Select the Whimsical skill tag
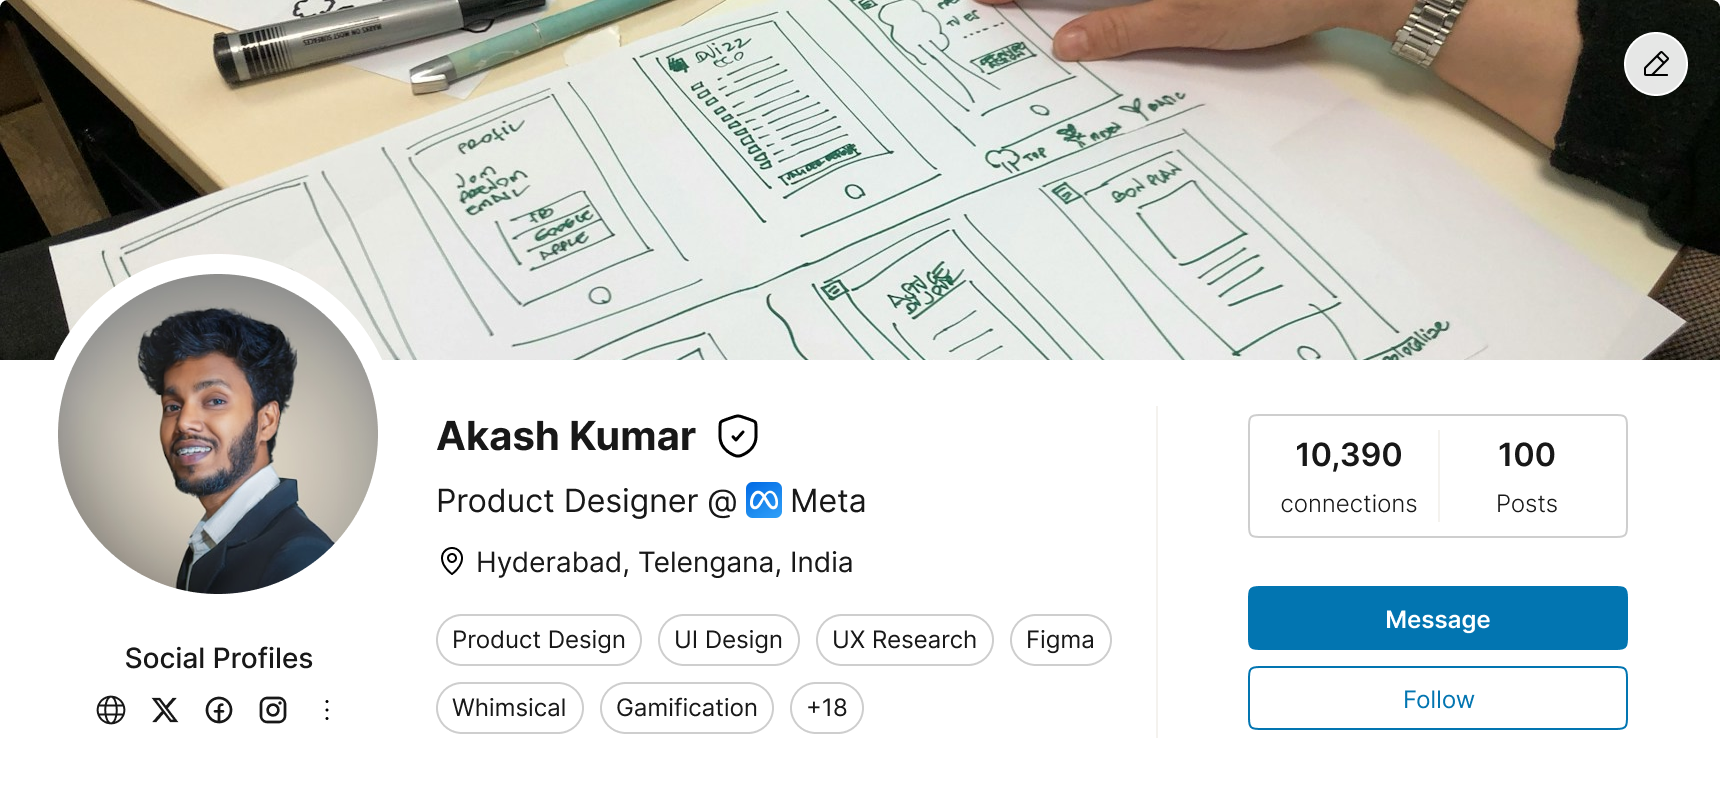This screenshot has height=792, width=1720. pyautogui.click(x=509, y=708)
